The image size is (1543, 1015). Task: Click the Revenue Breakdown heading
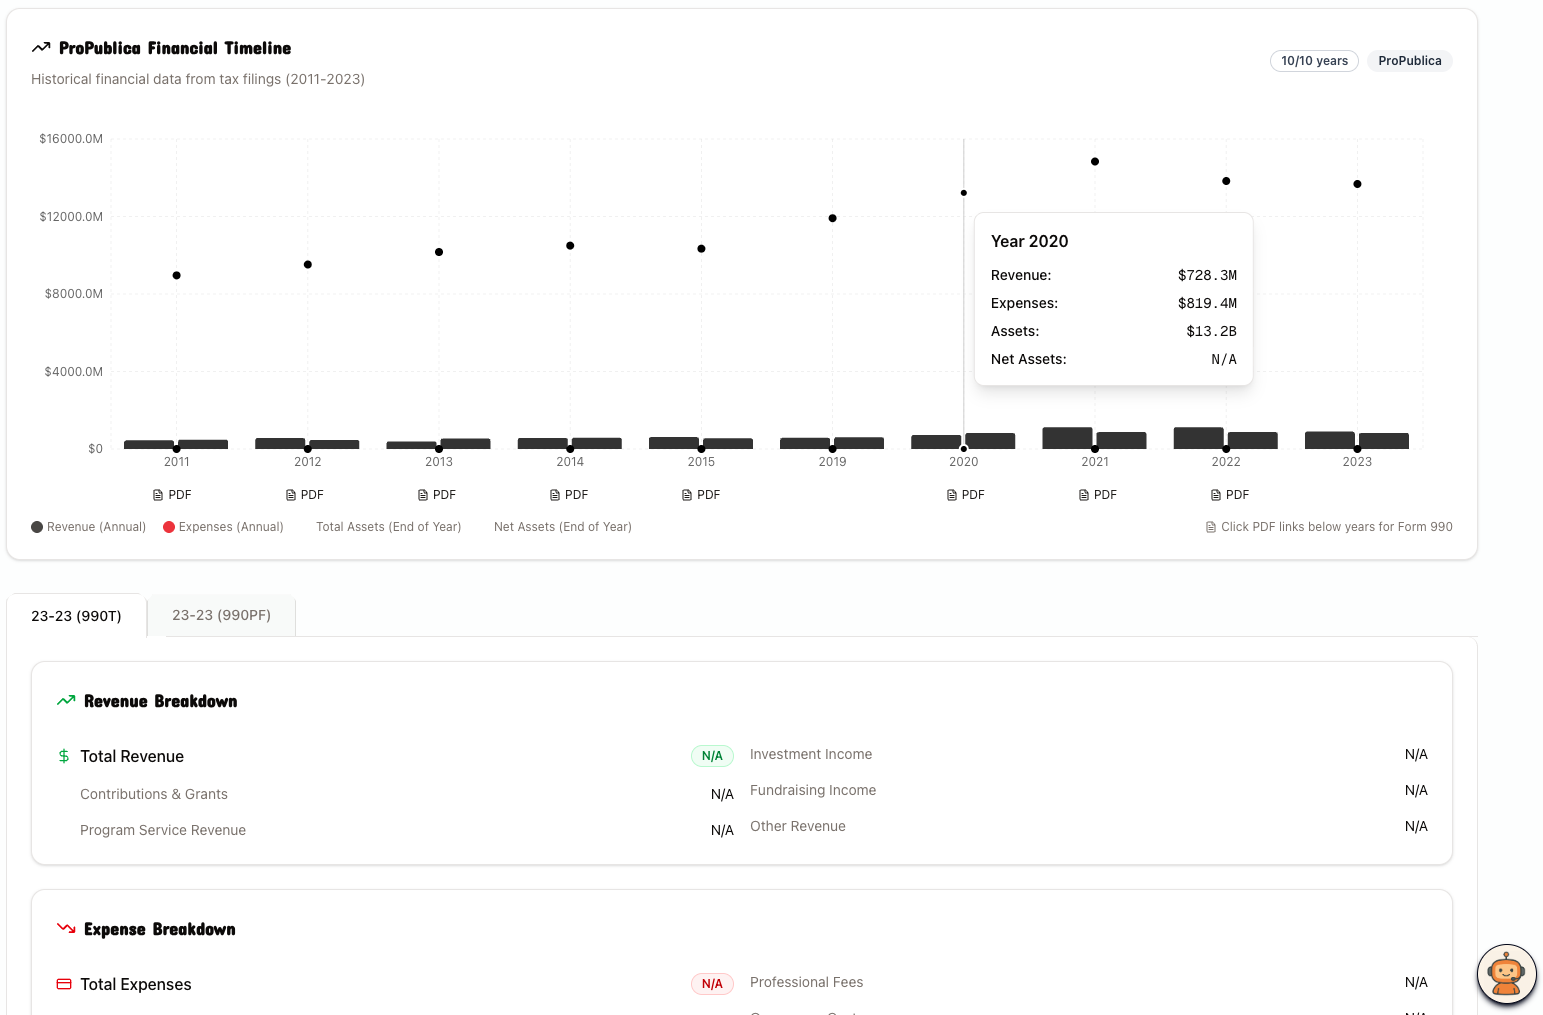(x=161, y=701)
